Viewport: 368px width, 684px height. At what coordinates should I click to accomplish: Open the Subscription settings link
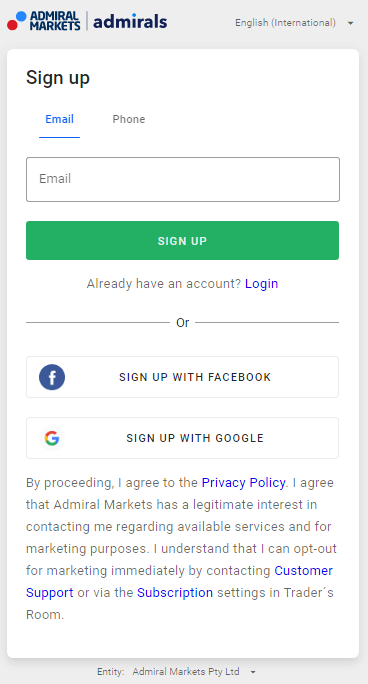(x=175, y=592)
